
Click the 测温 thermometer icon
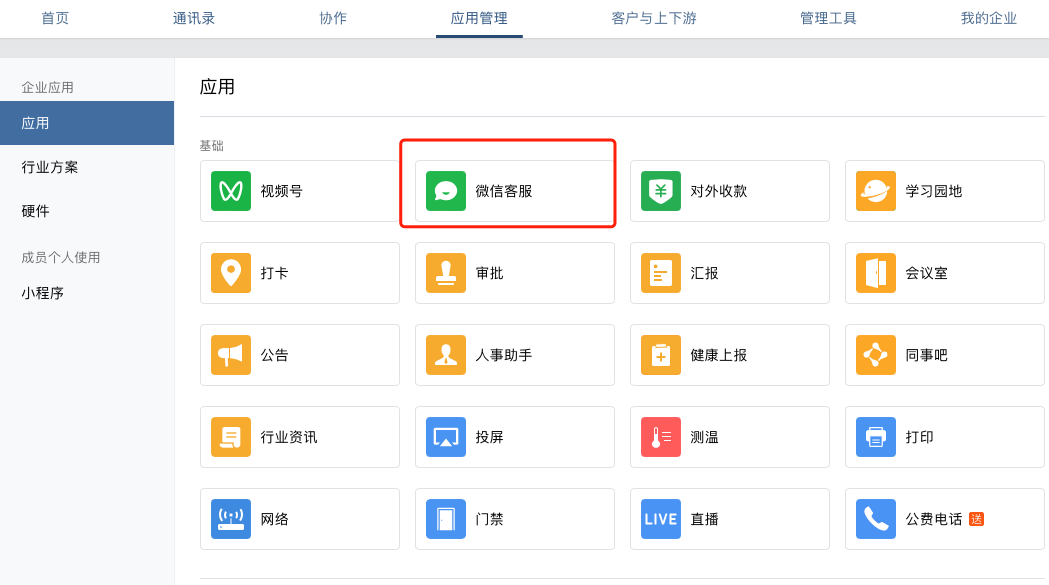coord(661,436)
